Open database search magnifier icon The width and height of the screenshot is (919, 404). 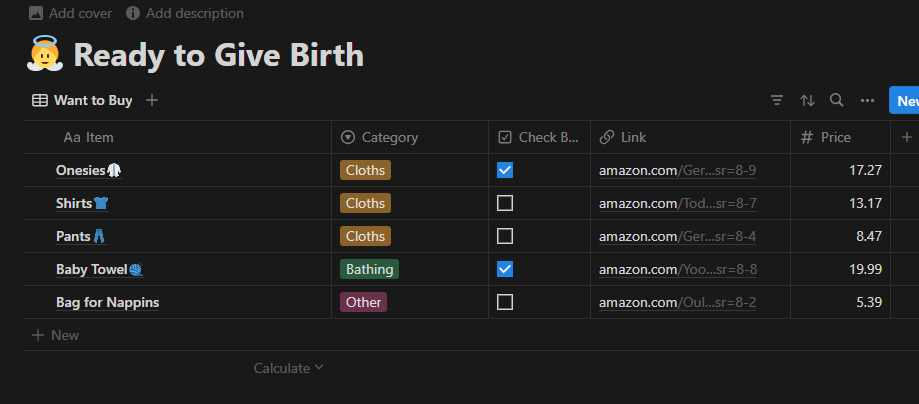point(837,101)
